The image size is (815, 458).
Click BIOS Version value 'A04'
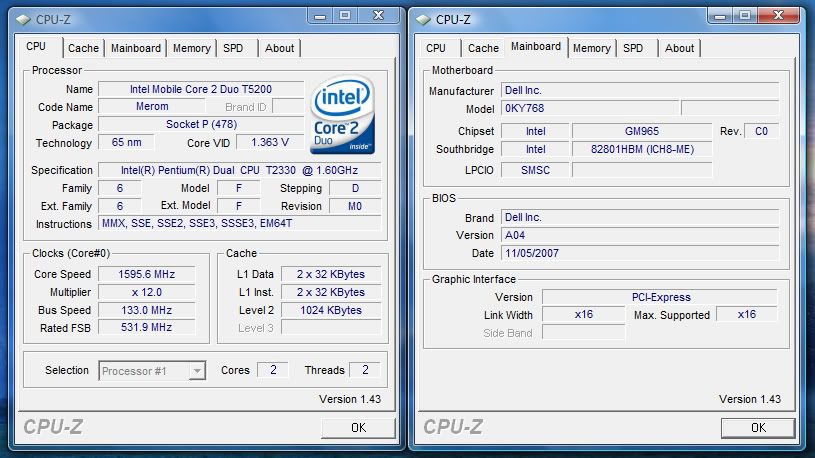[x=640, y=235]
